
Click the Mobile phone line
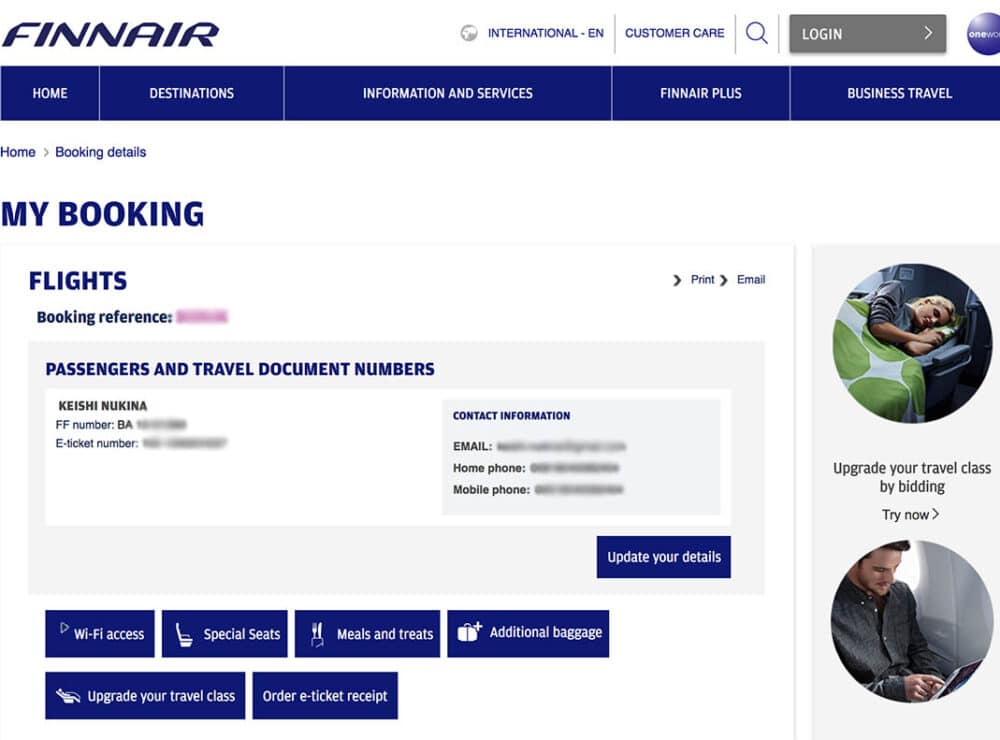click(538, 490)
